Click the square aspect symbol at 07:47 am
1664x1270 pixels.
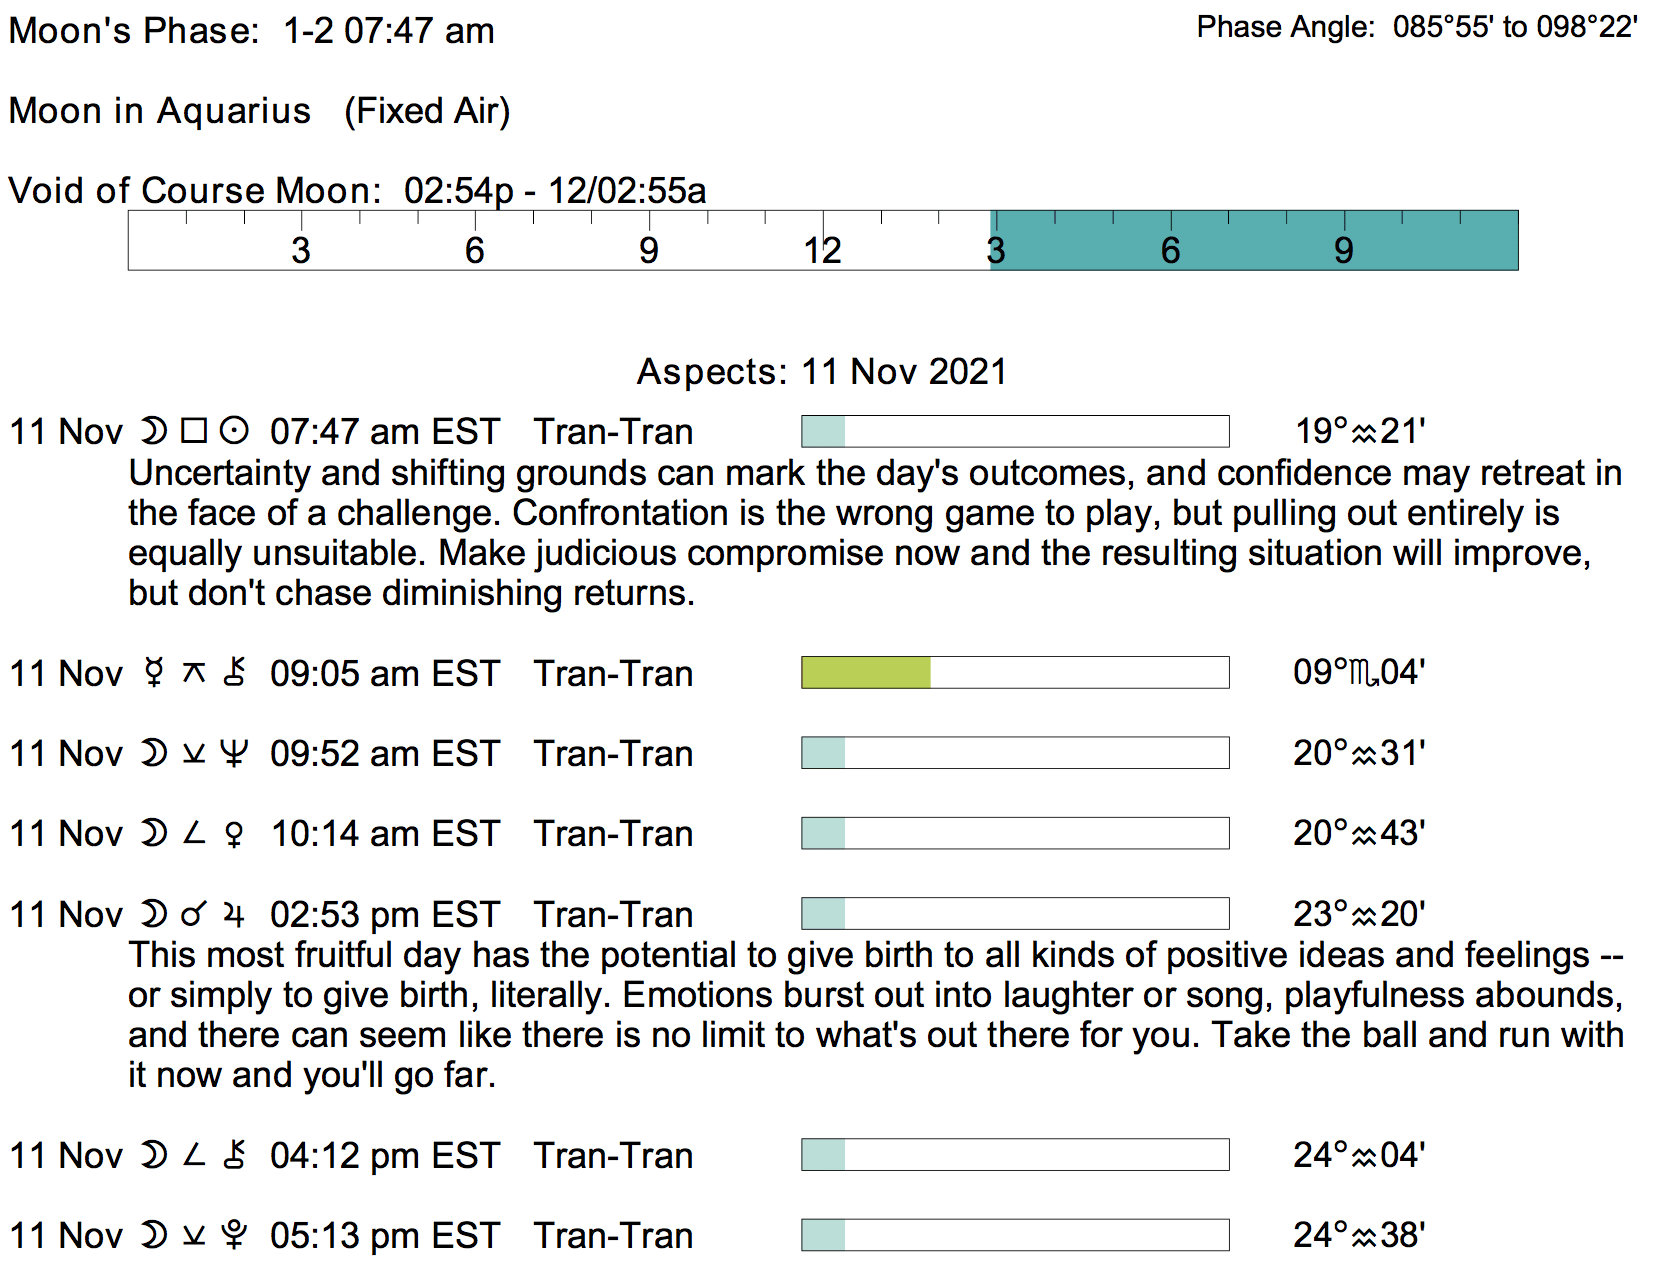click(x=194, y=431)
